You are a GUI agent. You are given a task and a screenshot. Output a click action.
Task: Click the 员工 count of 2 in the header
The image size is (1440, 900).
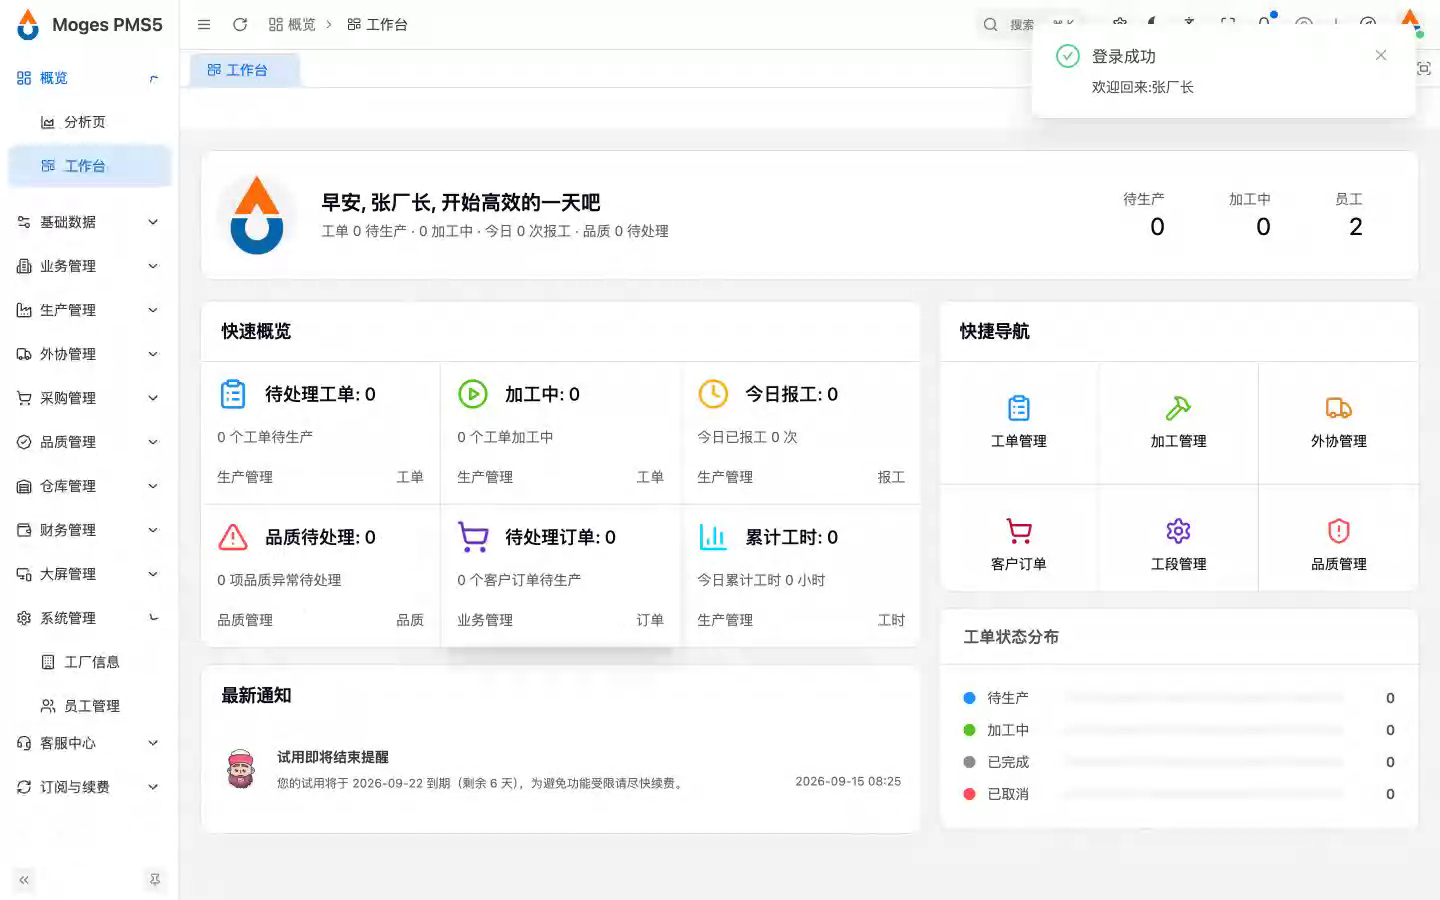pos(1356,227)
